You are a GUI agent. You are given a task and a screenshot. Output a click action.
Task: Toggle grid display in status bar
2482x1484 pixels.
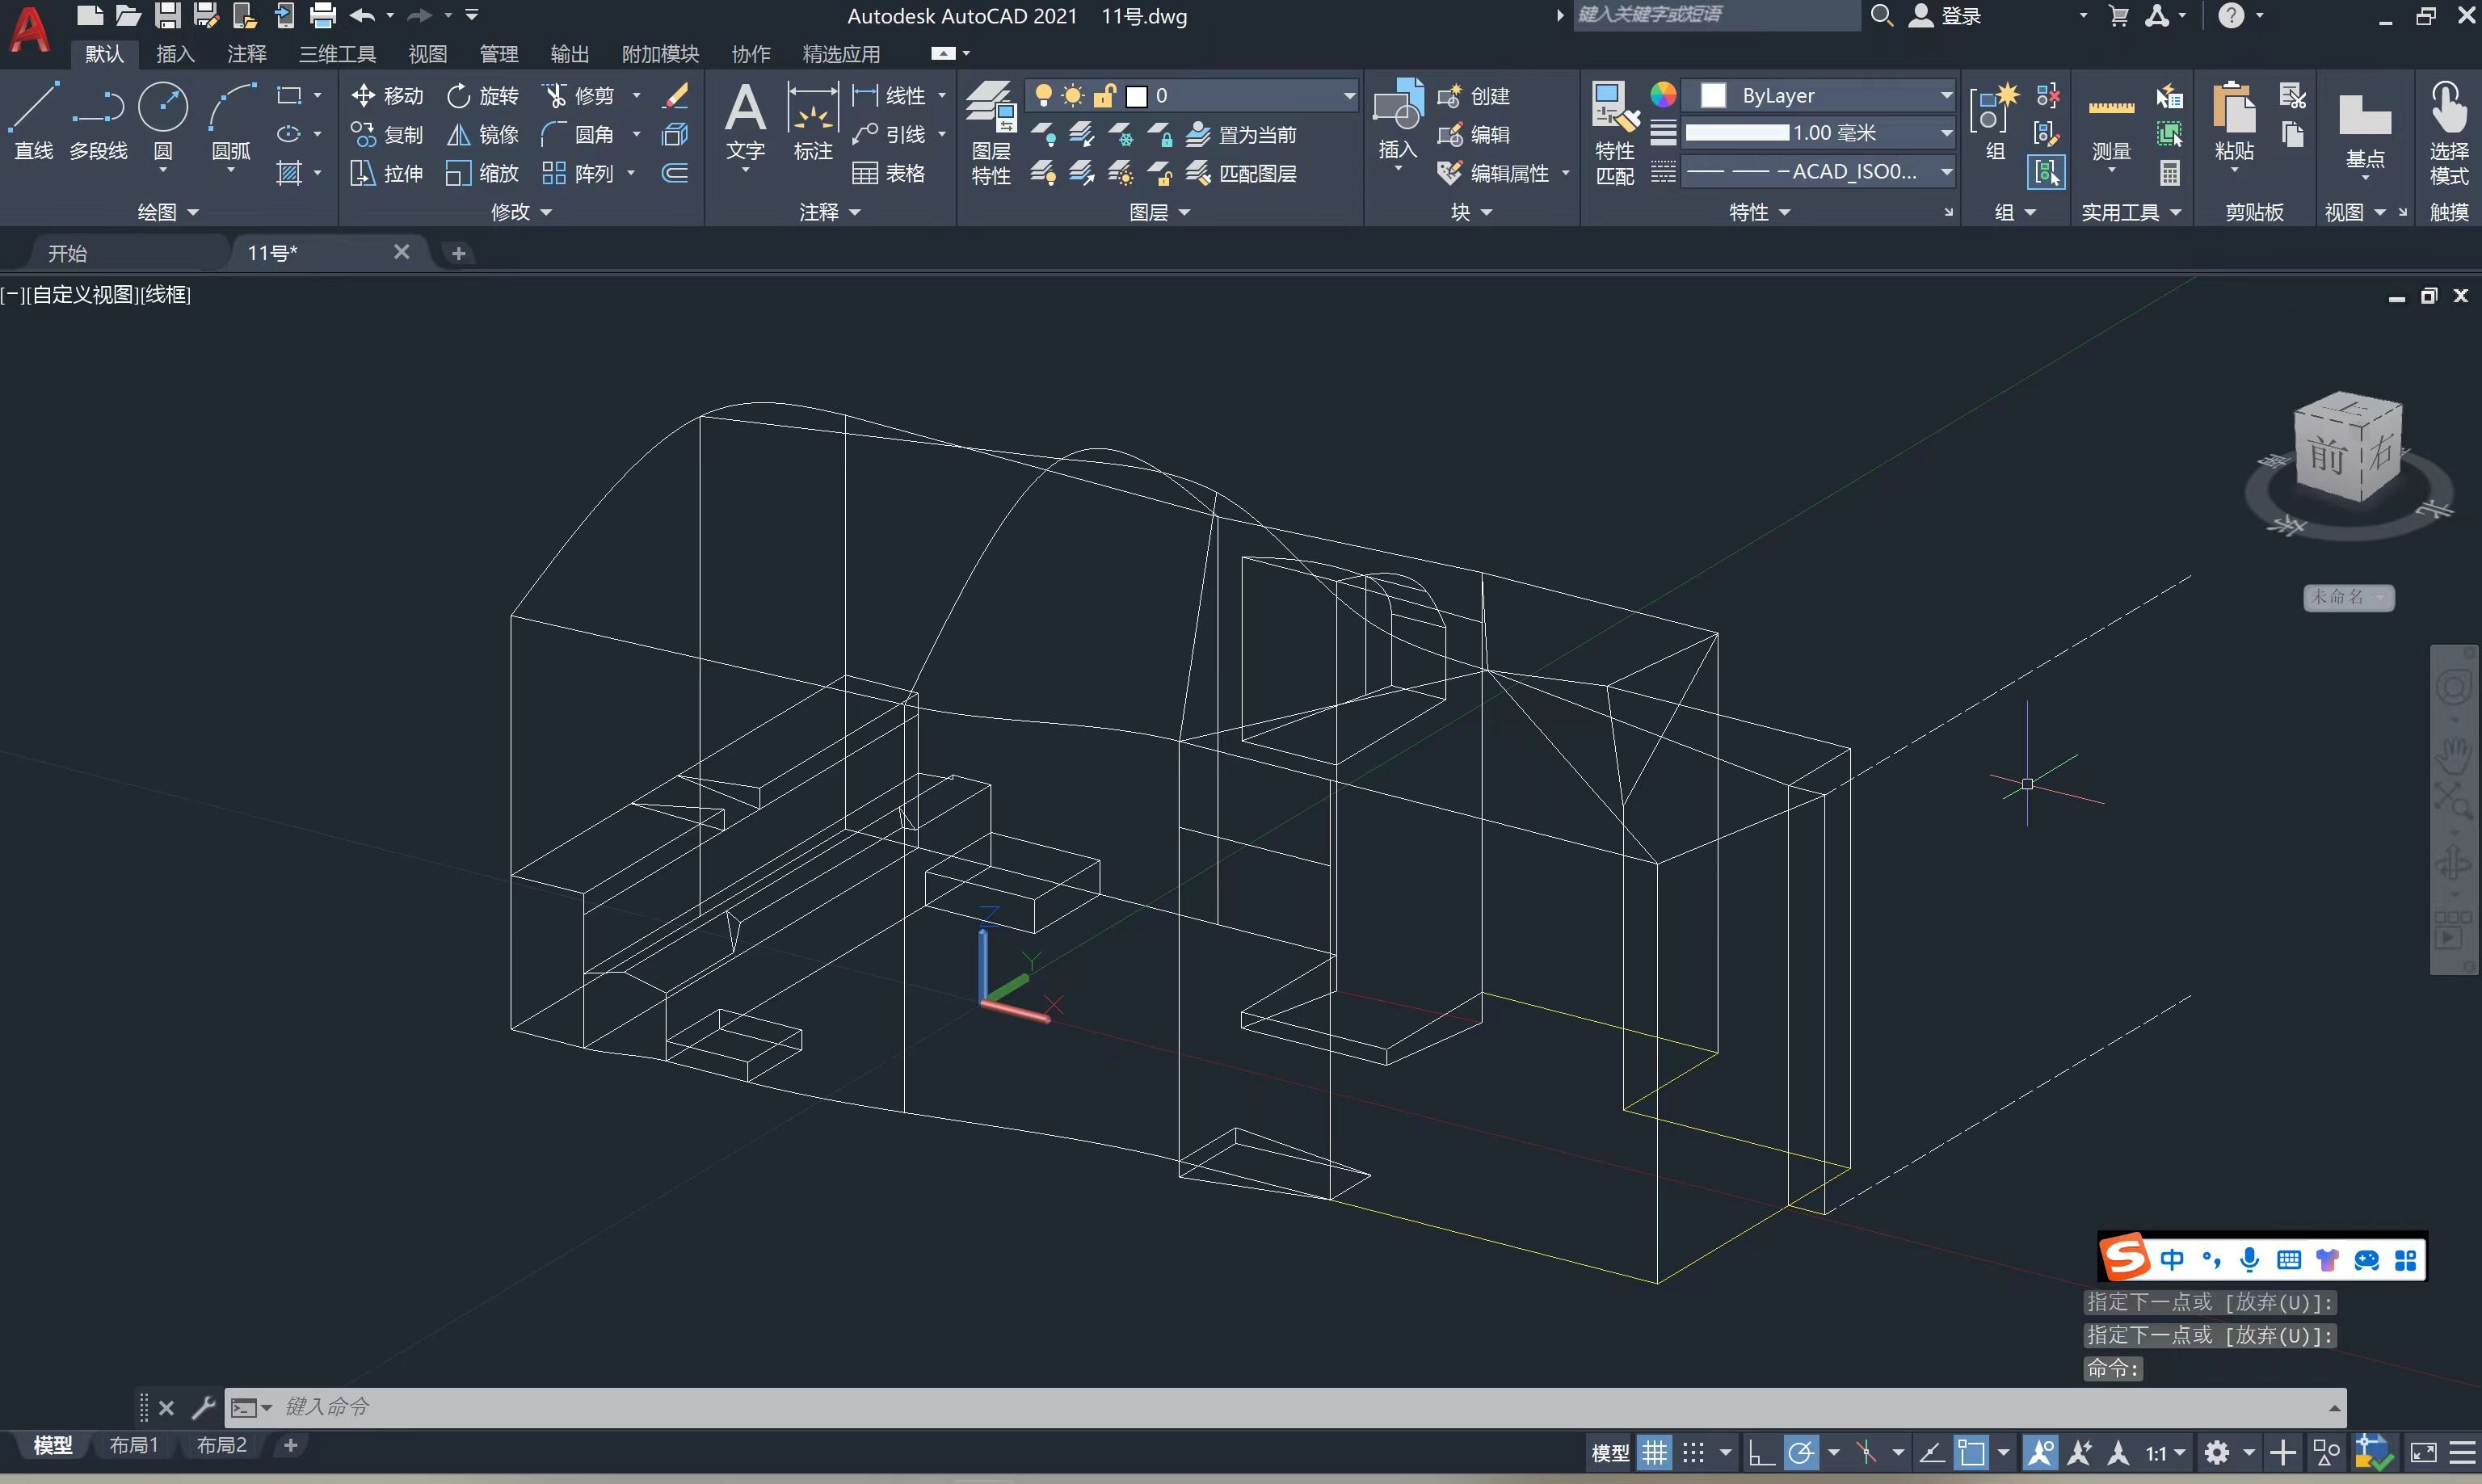[1655, 1452]
